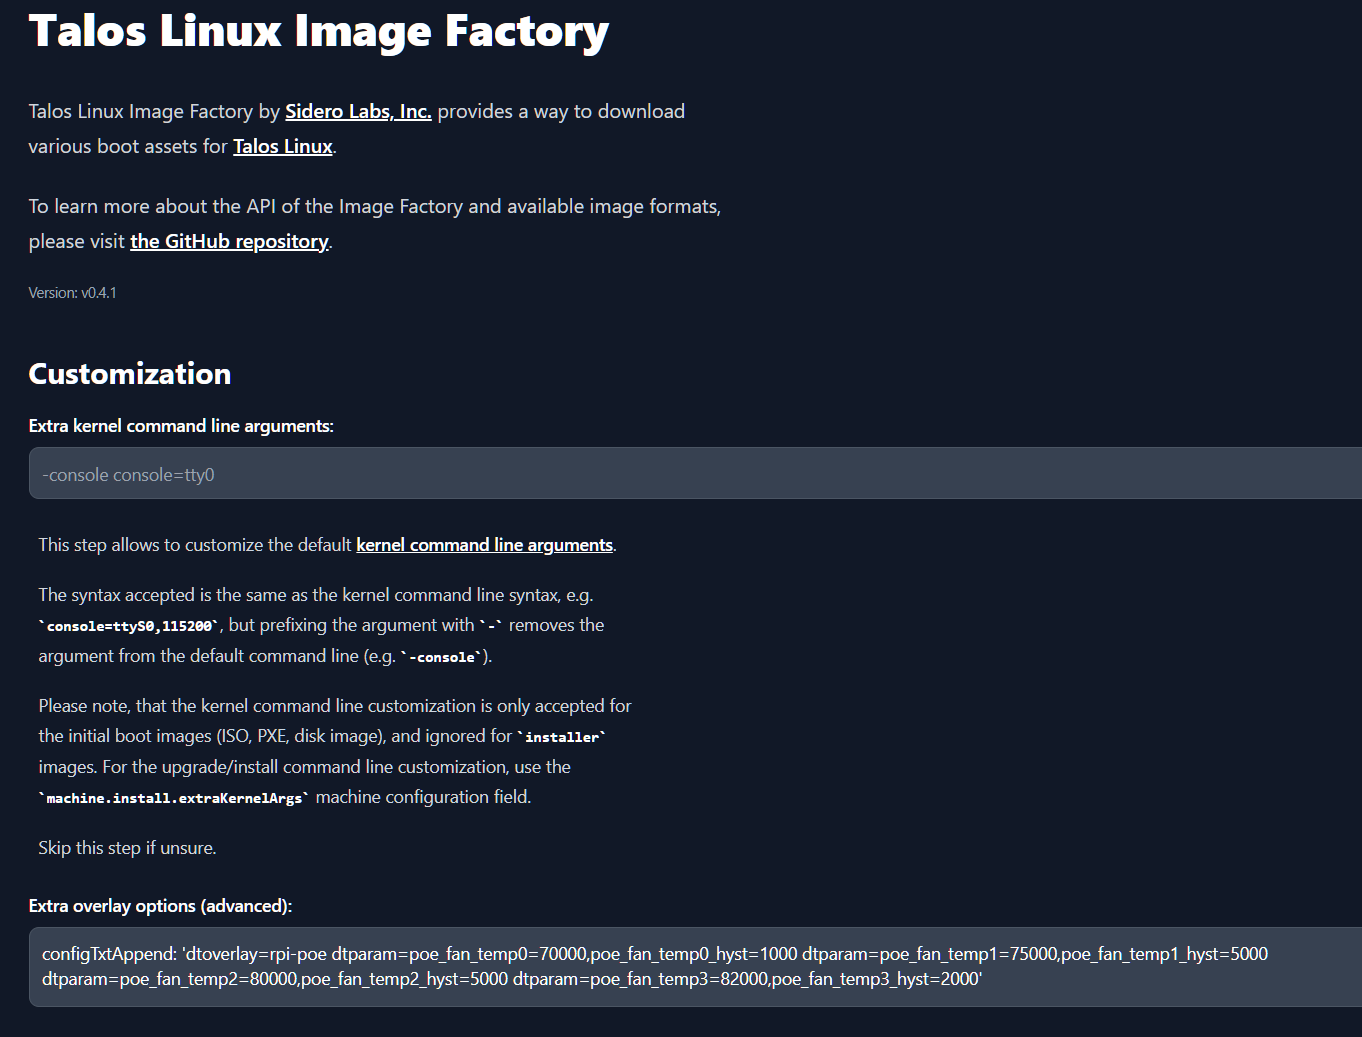Image resolution: width=1362 pixels, height=1037 pixels.
Task: Click the Customization section heading
Action: [x=129, y=374]
